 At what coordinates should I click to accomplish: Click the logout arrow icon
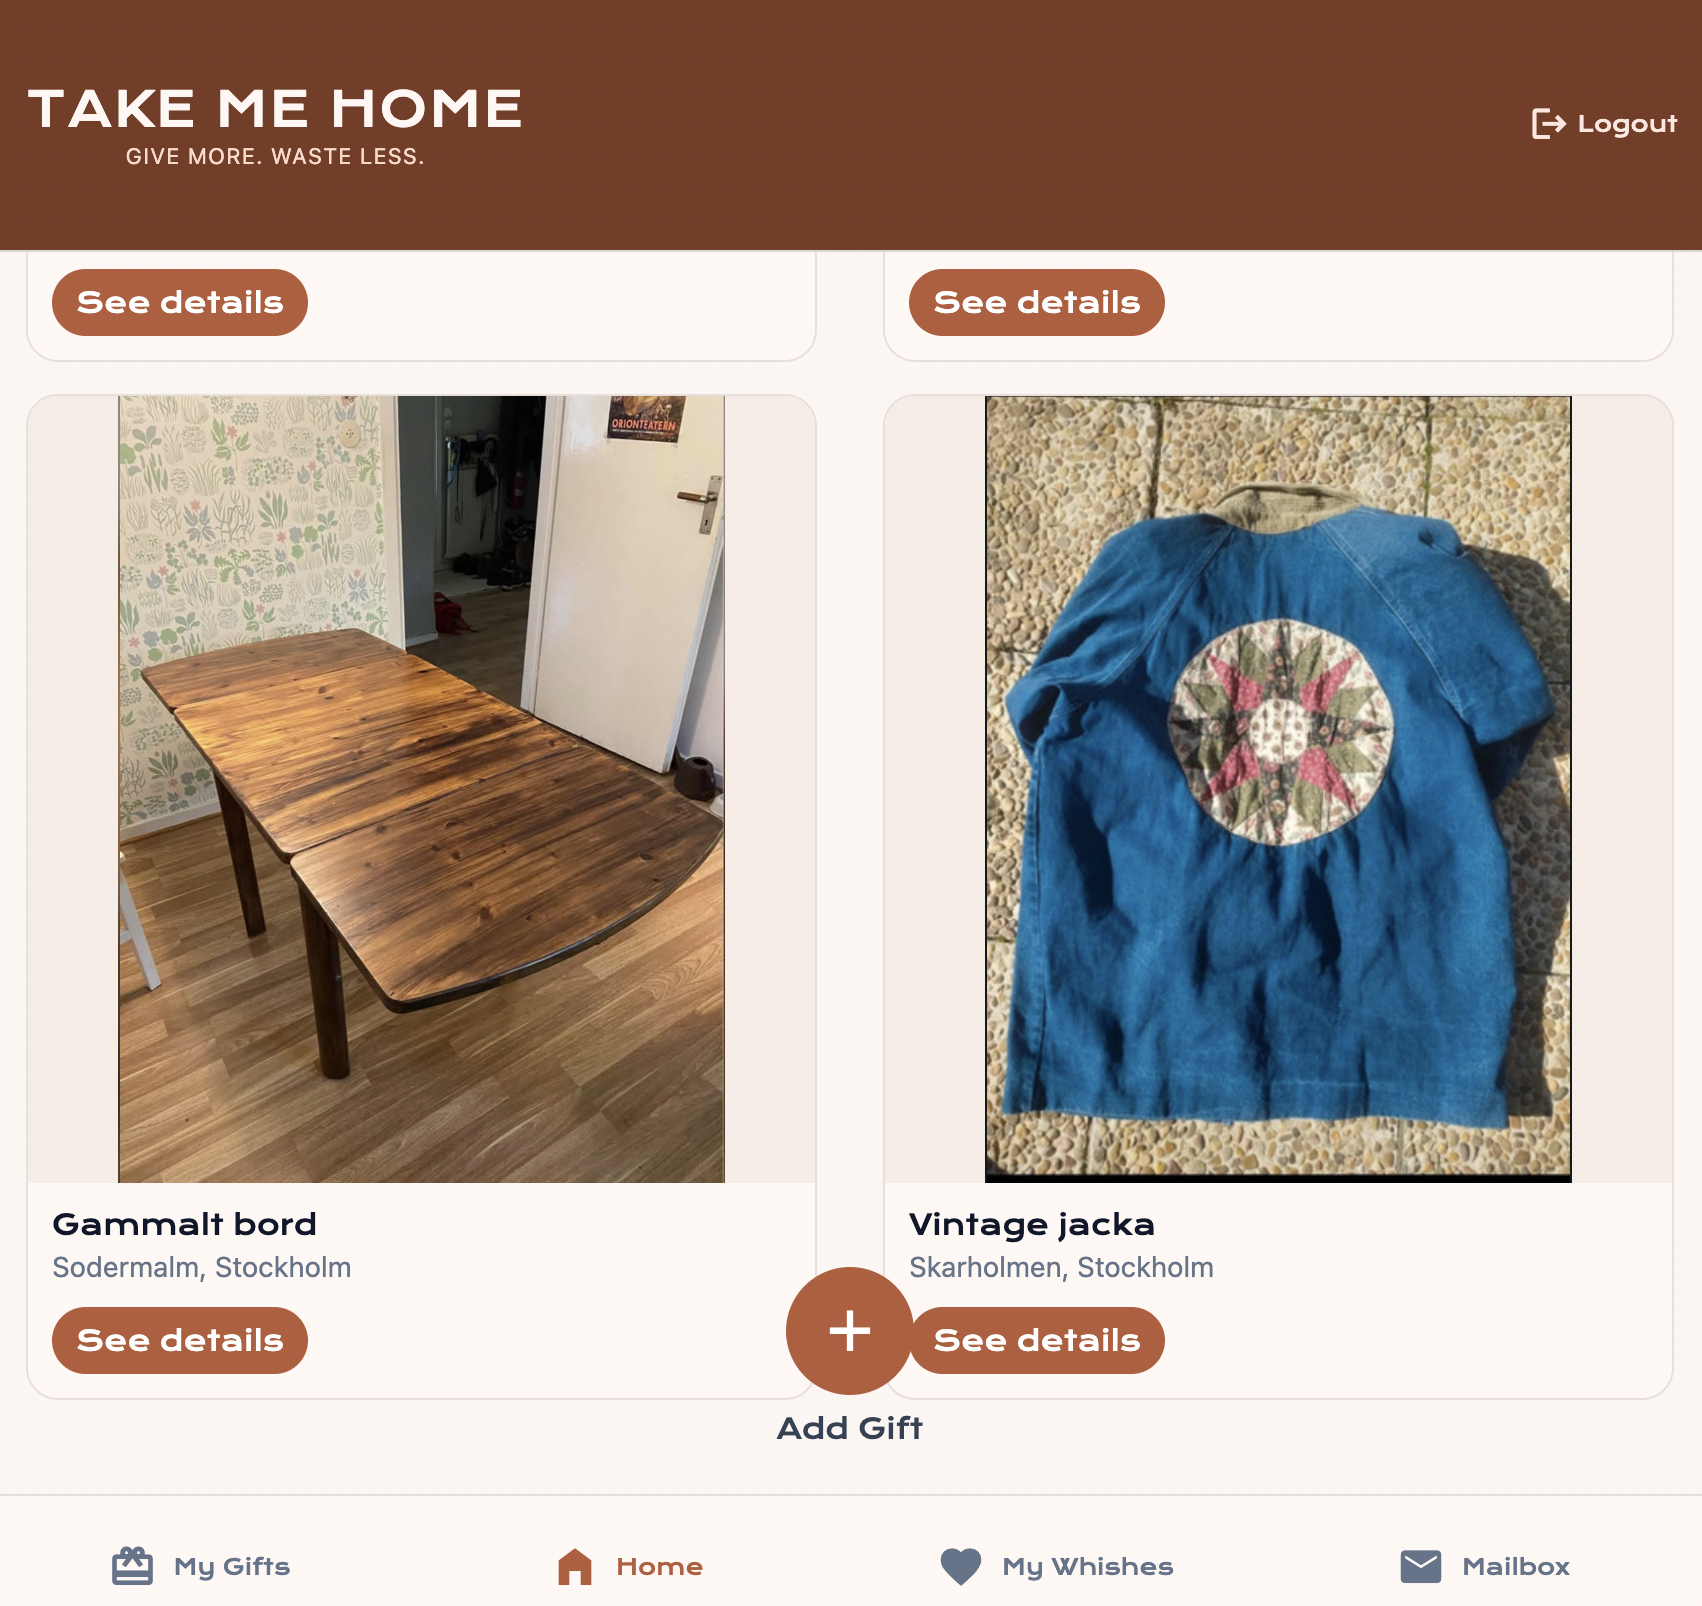pyautogui.click(x=1548, y=124)
